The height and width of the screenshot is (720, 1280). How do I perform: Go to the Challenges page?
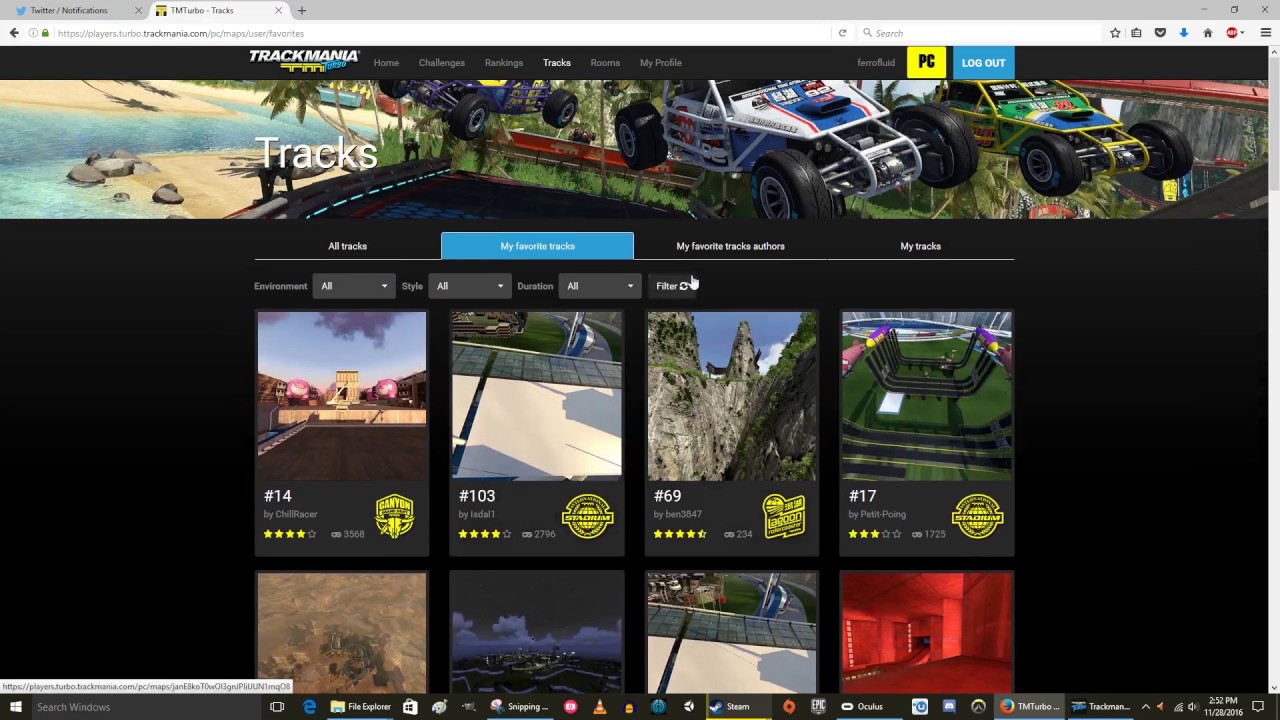coord(442,63)
